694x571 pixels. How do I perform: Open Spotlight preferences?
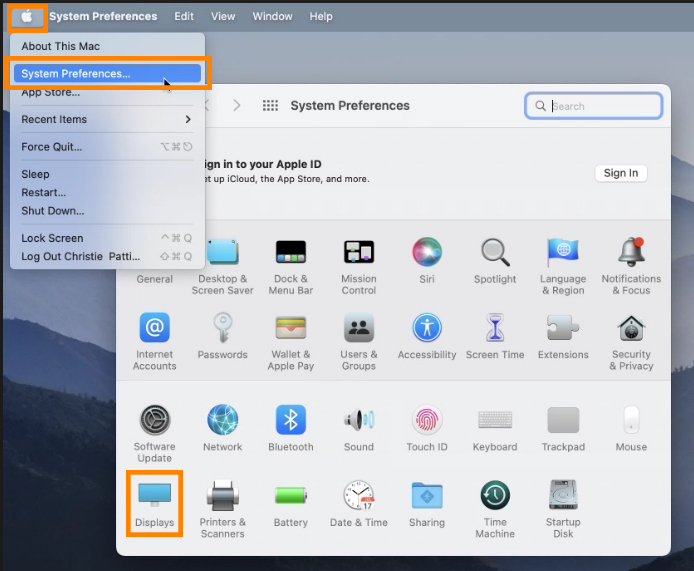(x=495, y=261)
